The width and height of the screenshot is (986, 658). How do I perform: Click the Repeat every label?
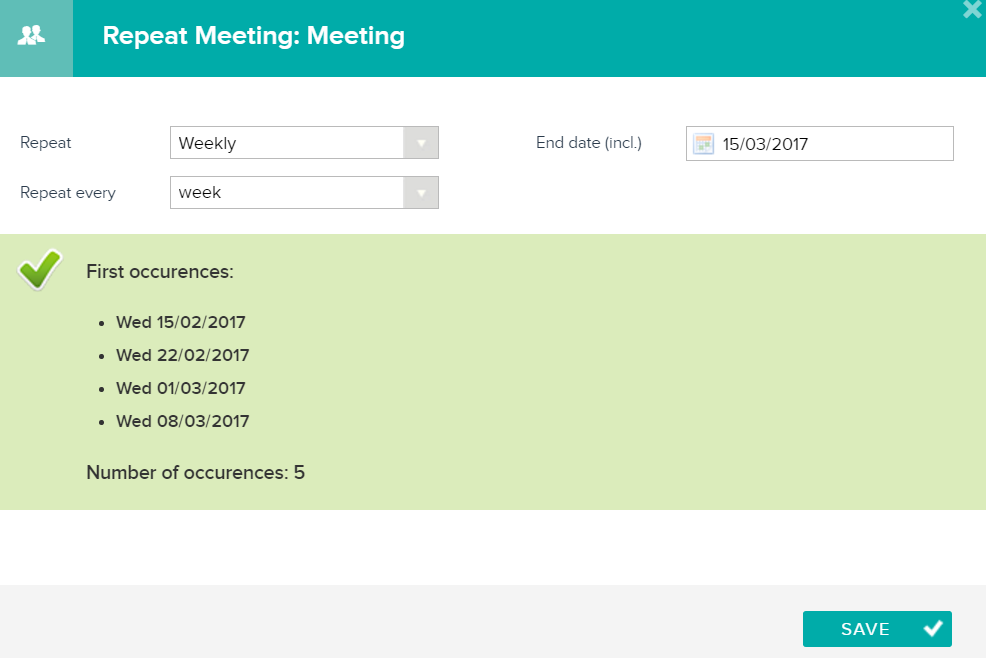pyautogui.click(x=68, y=192)
